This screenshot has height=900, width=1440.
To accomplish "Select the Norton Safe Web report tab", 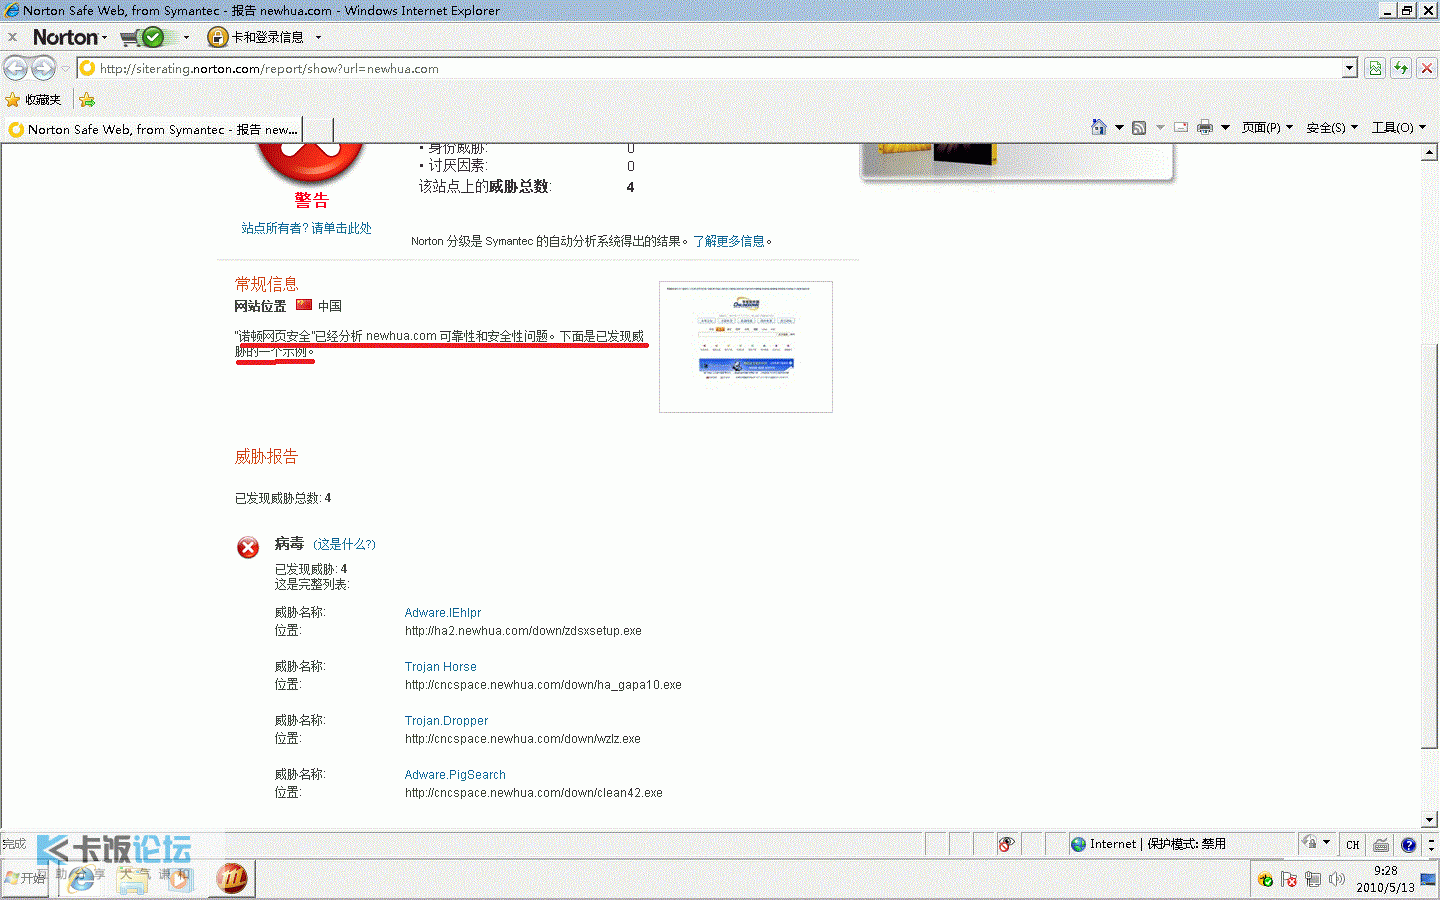I will pos(154,130).
